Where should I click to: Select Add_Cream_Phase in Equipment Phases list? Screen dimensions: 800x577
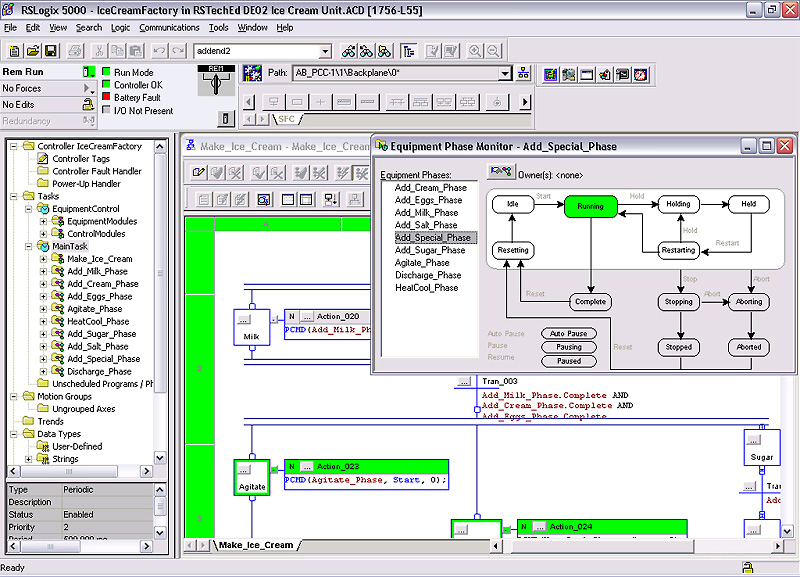point(431,188)
